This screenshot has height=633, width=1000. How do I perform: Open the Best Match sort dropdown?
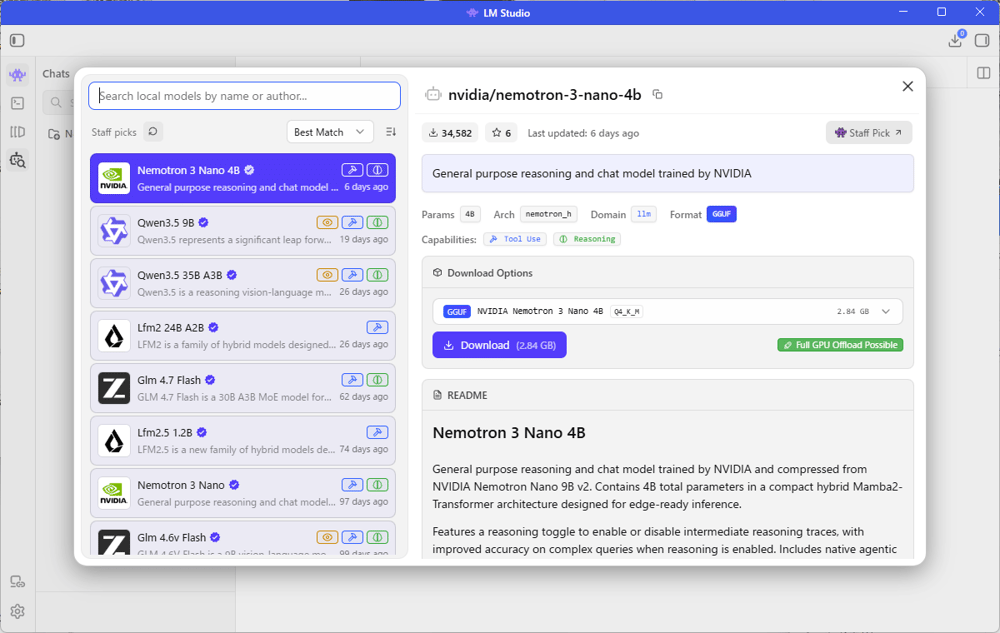coord(330,132)
